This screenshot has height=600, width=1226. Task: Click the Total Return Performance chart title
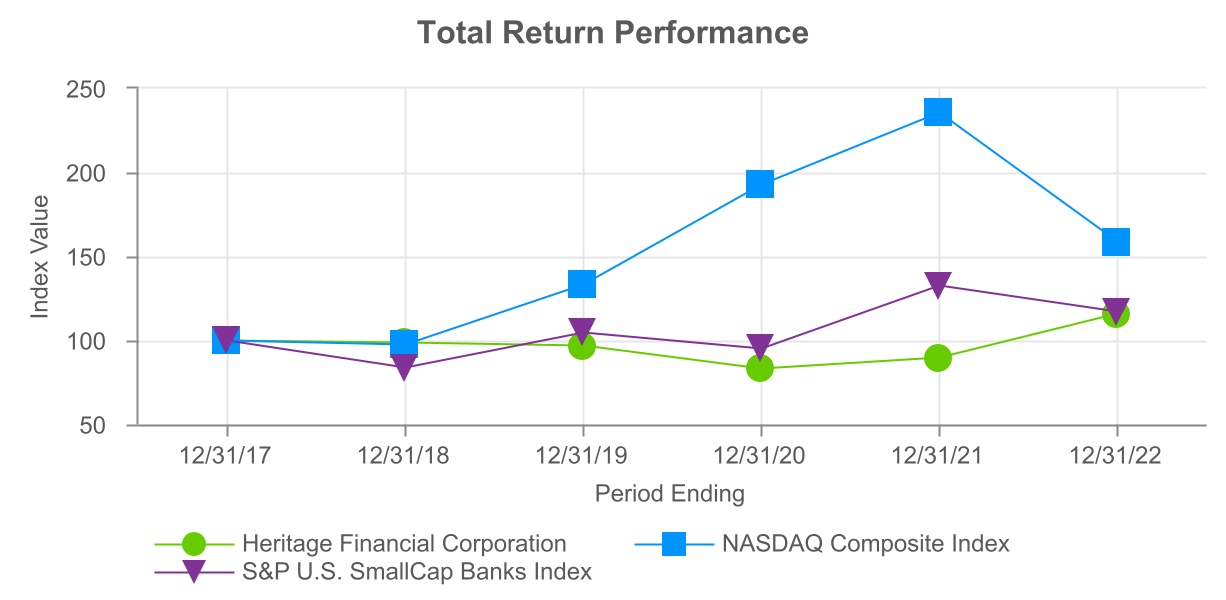pos(612,33)
